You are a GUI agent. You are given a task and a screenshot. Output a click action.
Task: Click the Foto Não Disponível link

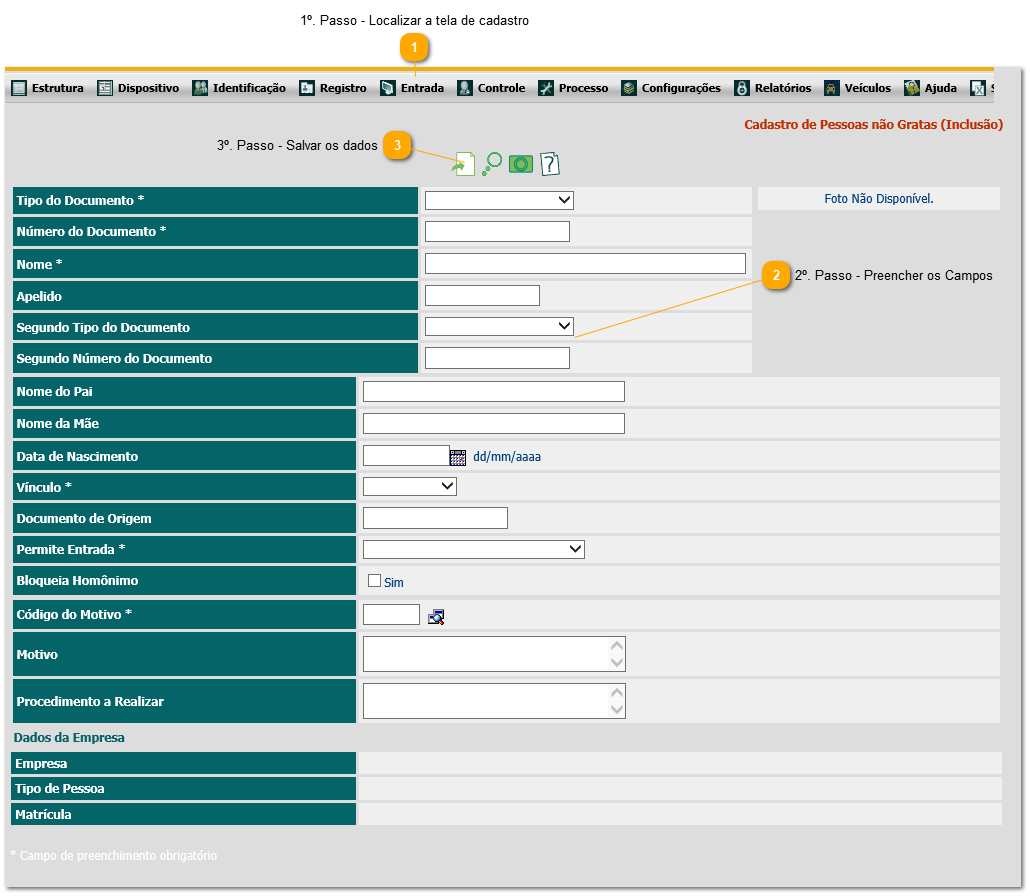pyautogui.click(x=878, y=198)
